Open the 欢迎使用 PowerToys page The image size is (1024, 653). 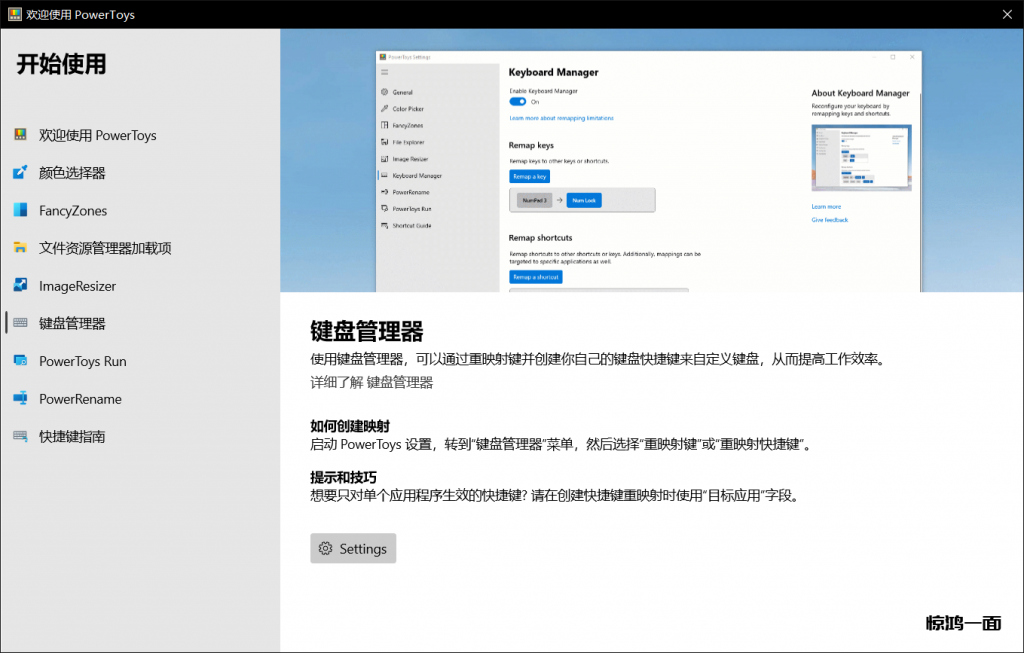tap(97, 135)
